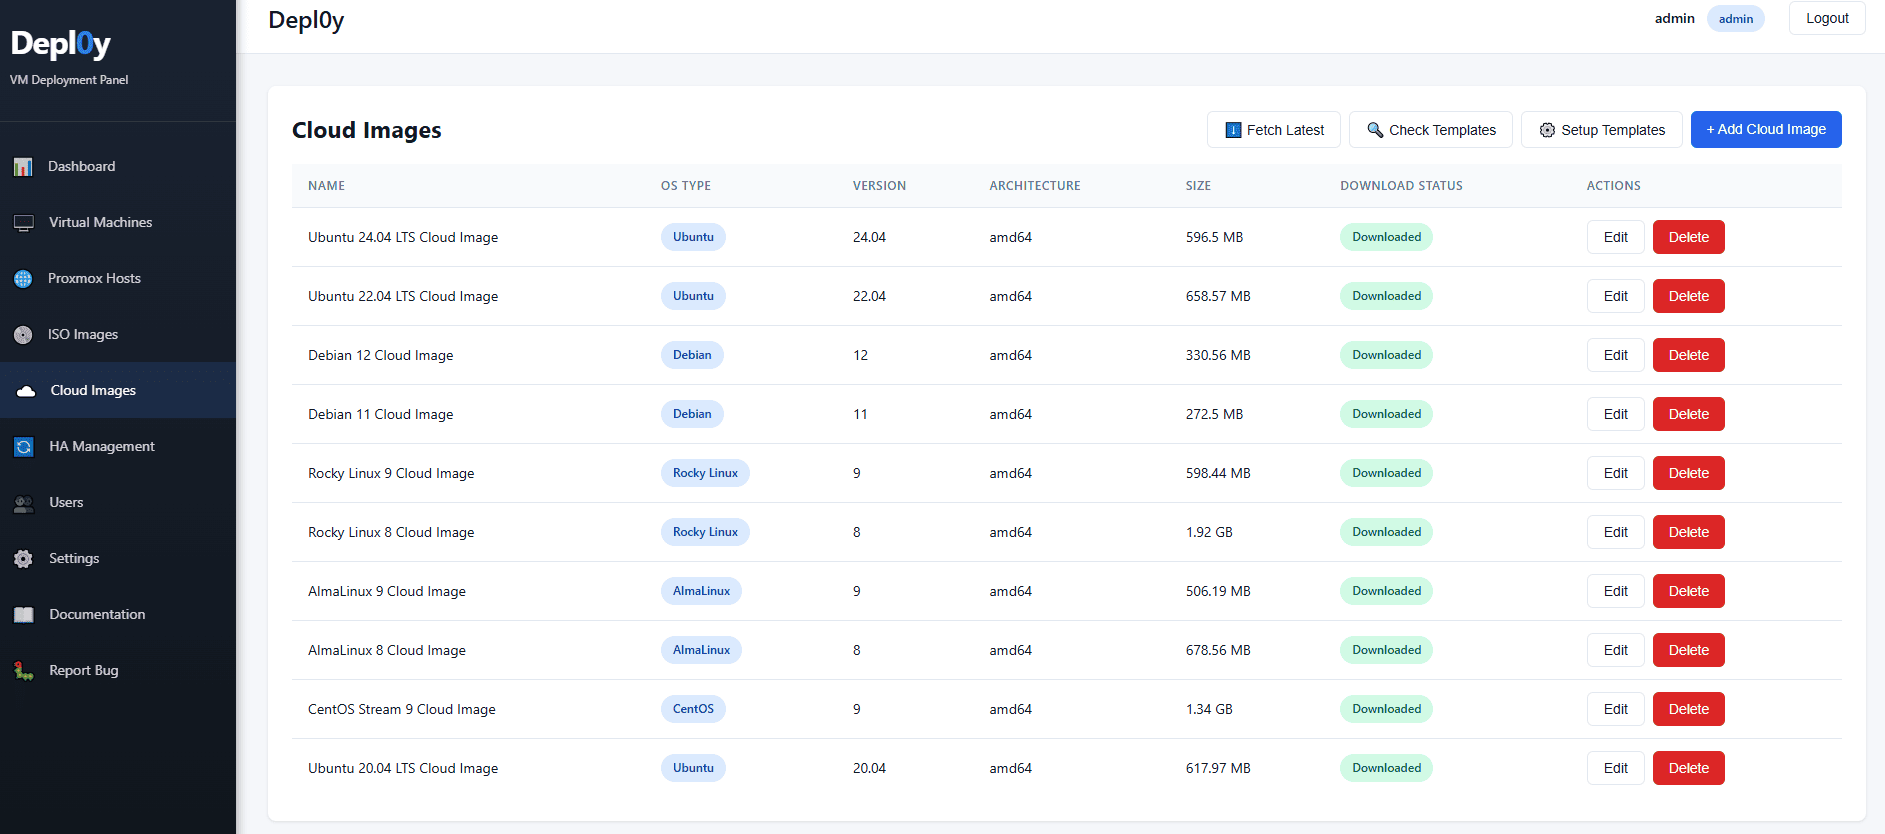The height and width of the screenshot is (834, 1885).
Task: Click the Proxmox Hosts globe icon
Action: [23, 279]
